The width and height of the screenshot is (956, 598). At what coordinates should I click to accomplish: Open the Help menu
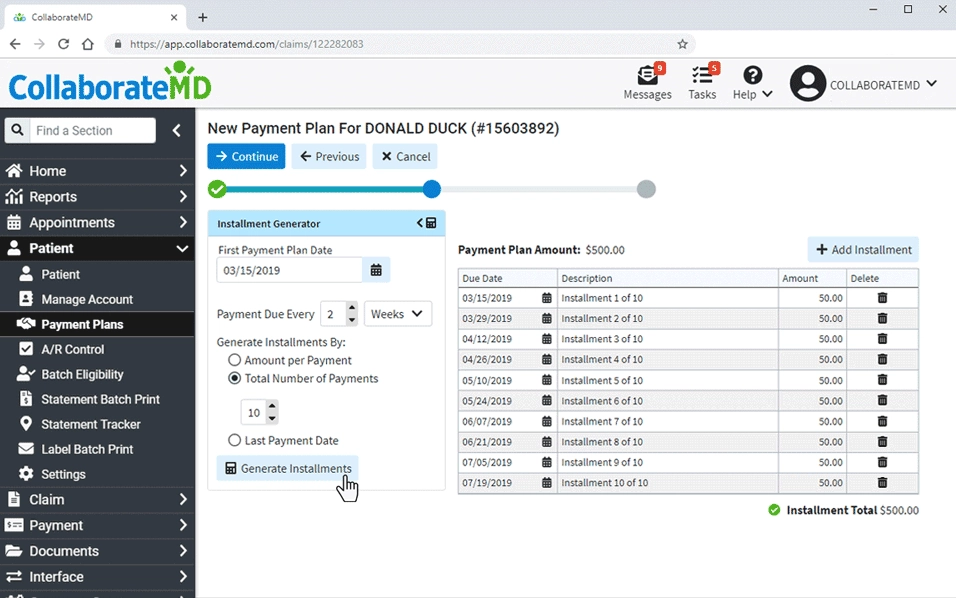click(x=750, y=82)
